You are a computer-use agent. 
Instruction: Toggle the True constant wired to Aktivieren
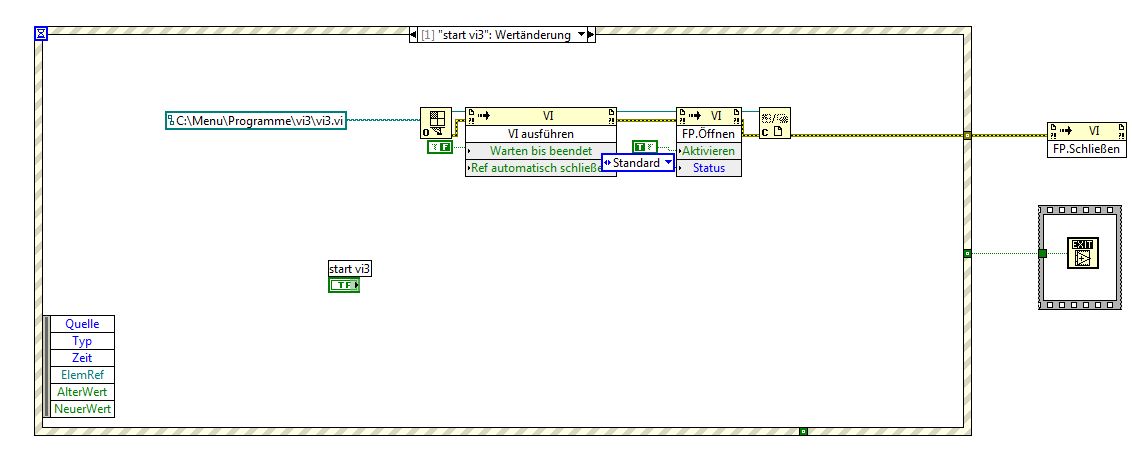(644, 147)
